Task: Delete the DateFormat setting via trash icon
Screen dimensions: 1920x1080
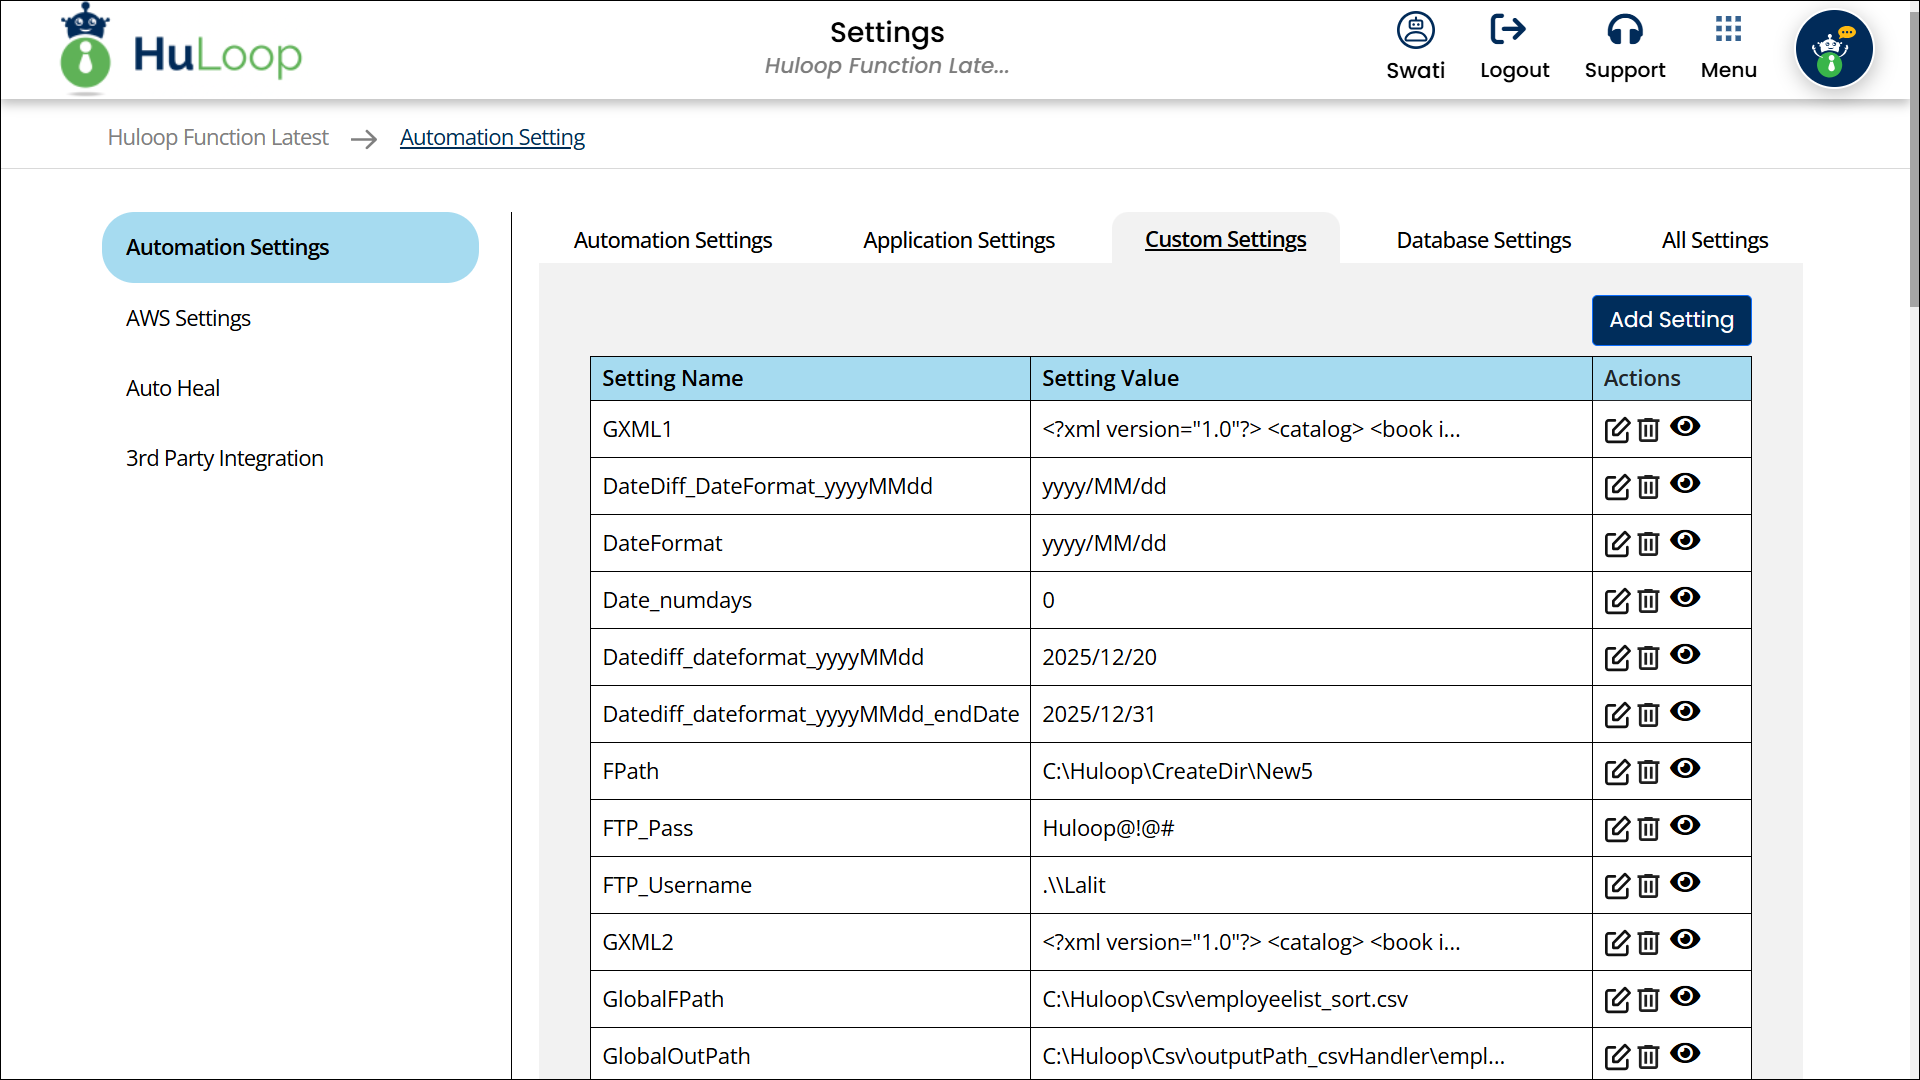Action: (x=1648, y=544)
